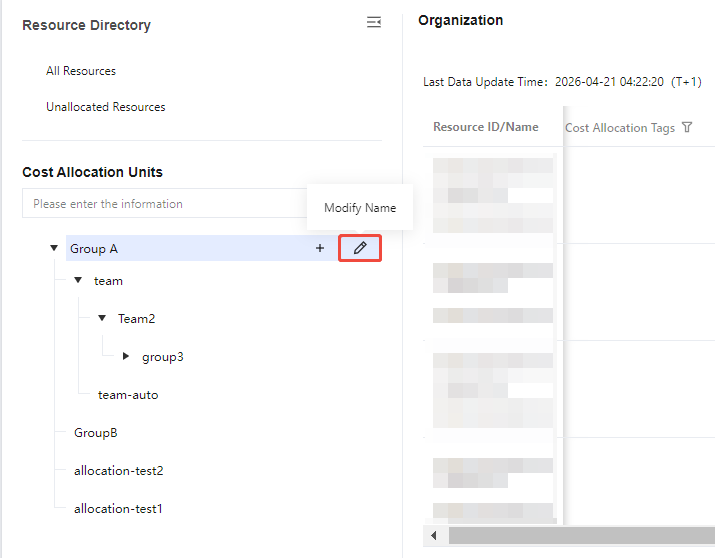Click the horizontal scrollbar left arrow
The image size is (715, 558).
434,536
